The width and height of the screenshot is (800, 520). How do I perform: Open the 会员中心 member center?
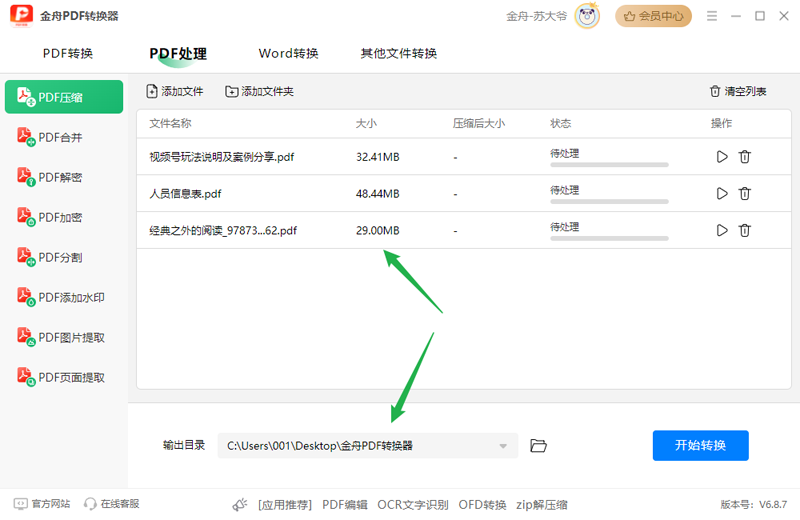(x=653, y=16)
